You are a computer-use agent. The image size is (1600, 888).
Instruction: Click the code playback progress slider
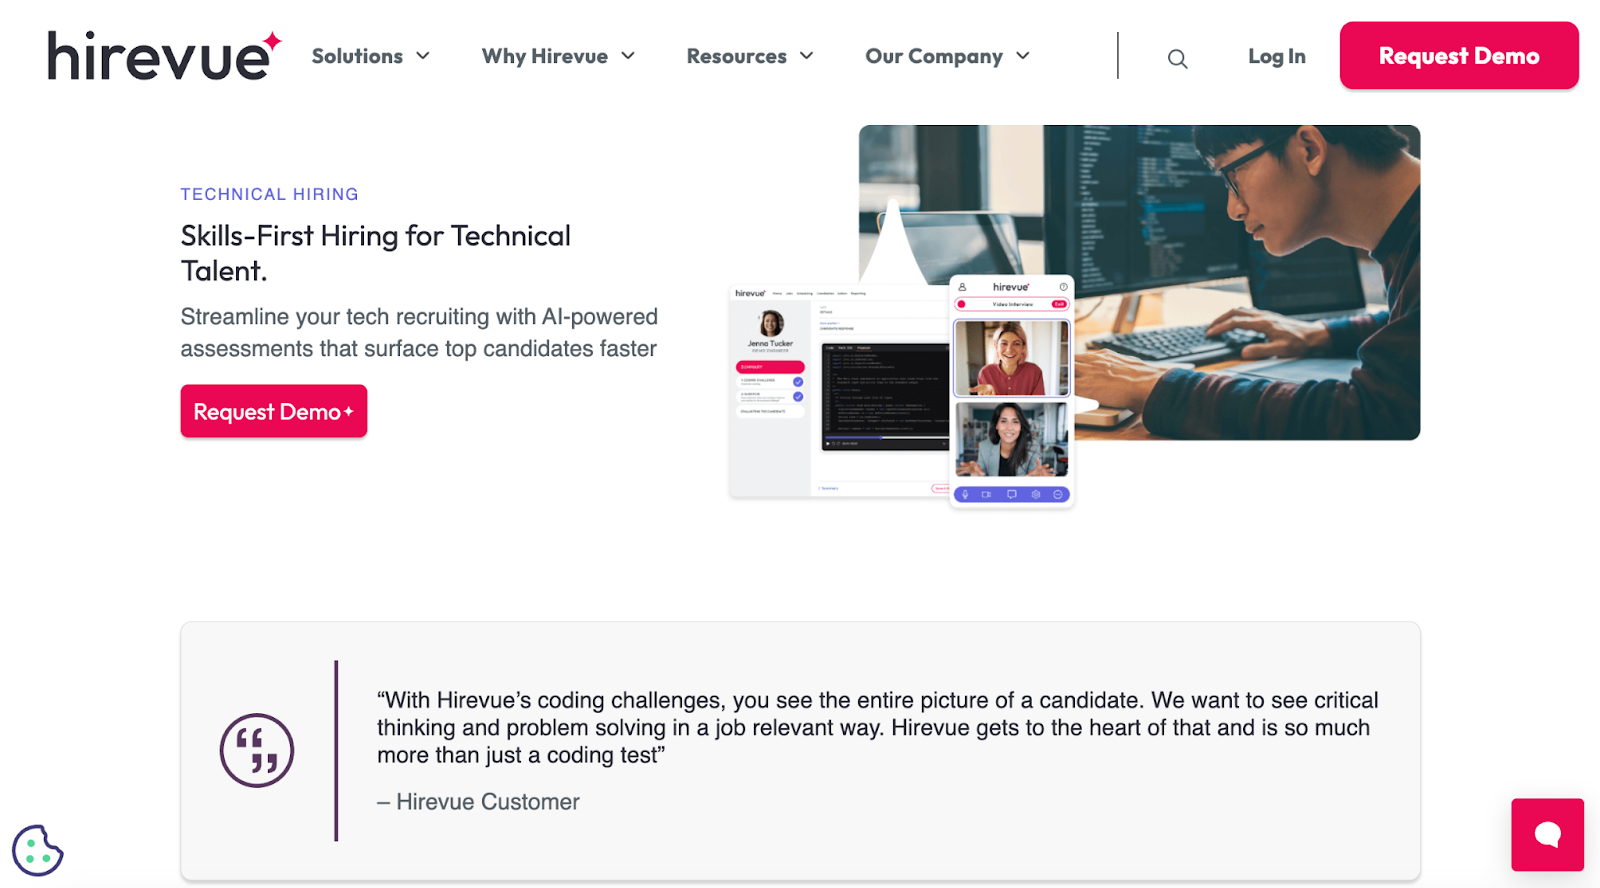coord(880,437)
